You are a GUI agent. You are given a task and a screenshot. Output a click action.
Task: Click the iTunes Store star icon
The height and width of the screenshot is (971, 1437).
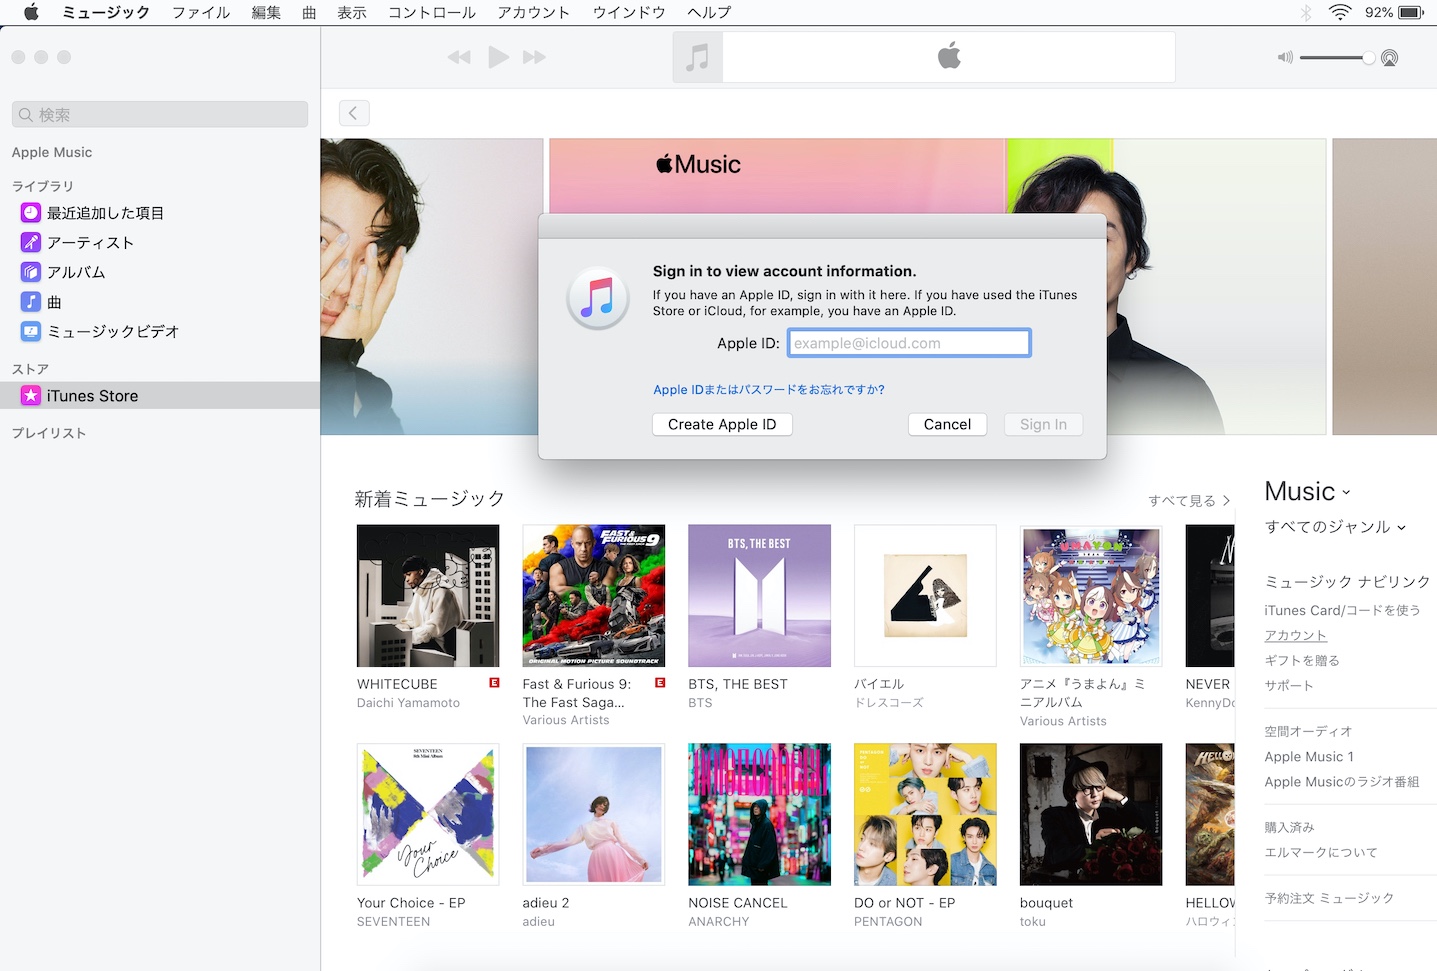point(31,396)
